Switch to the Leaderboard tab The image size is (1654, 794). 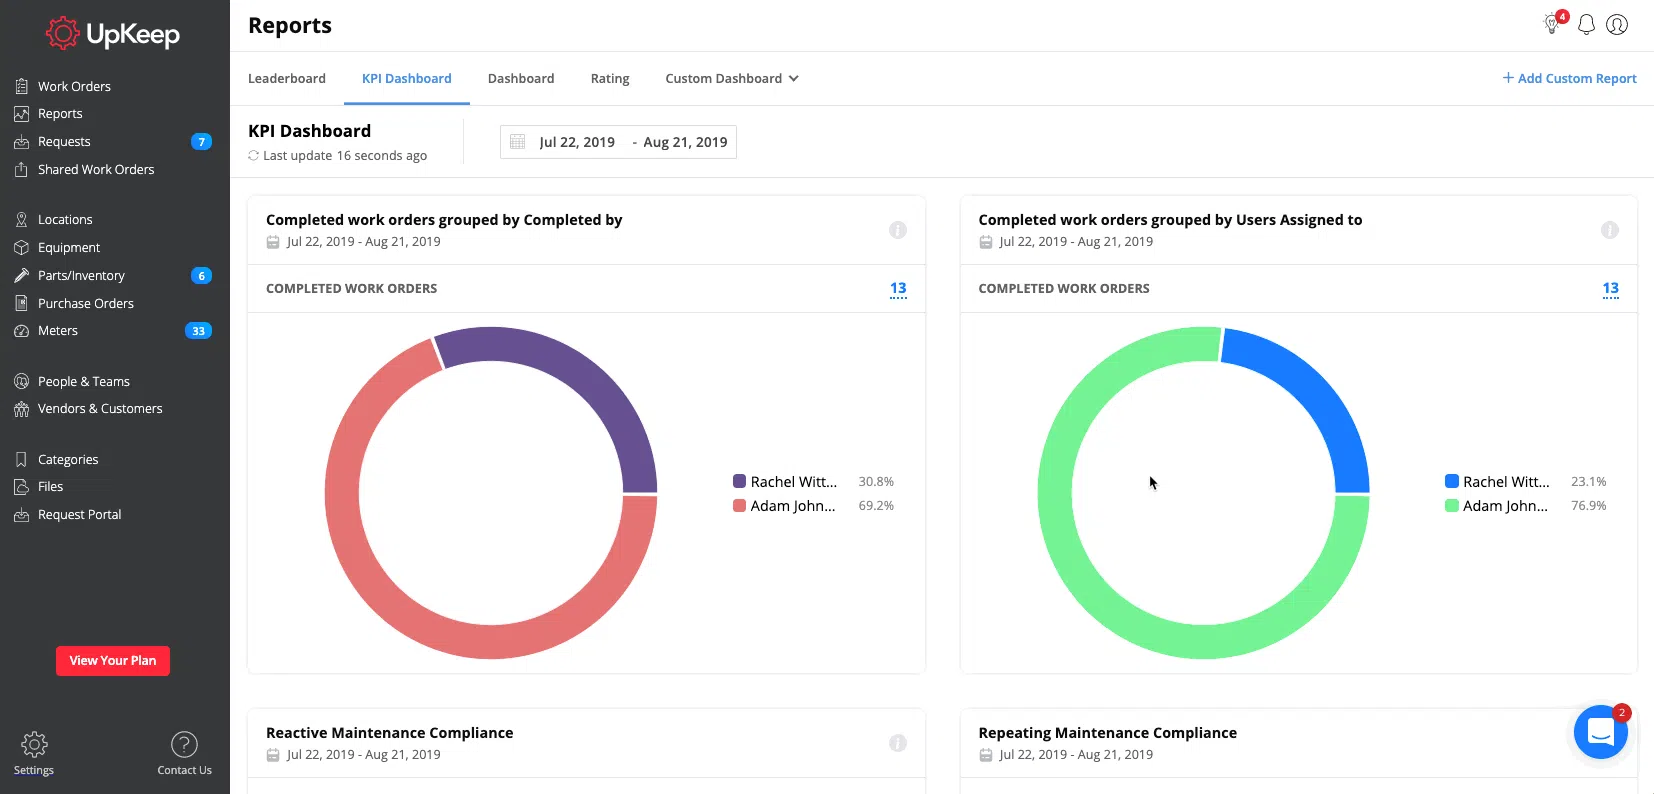point(287,79)
